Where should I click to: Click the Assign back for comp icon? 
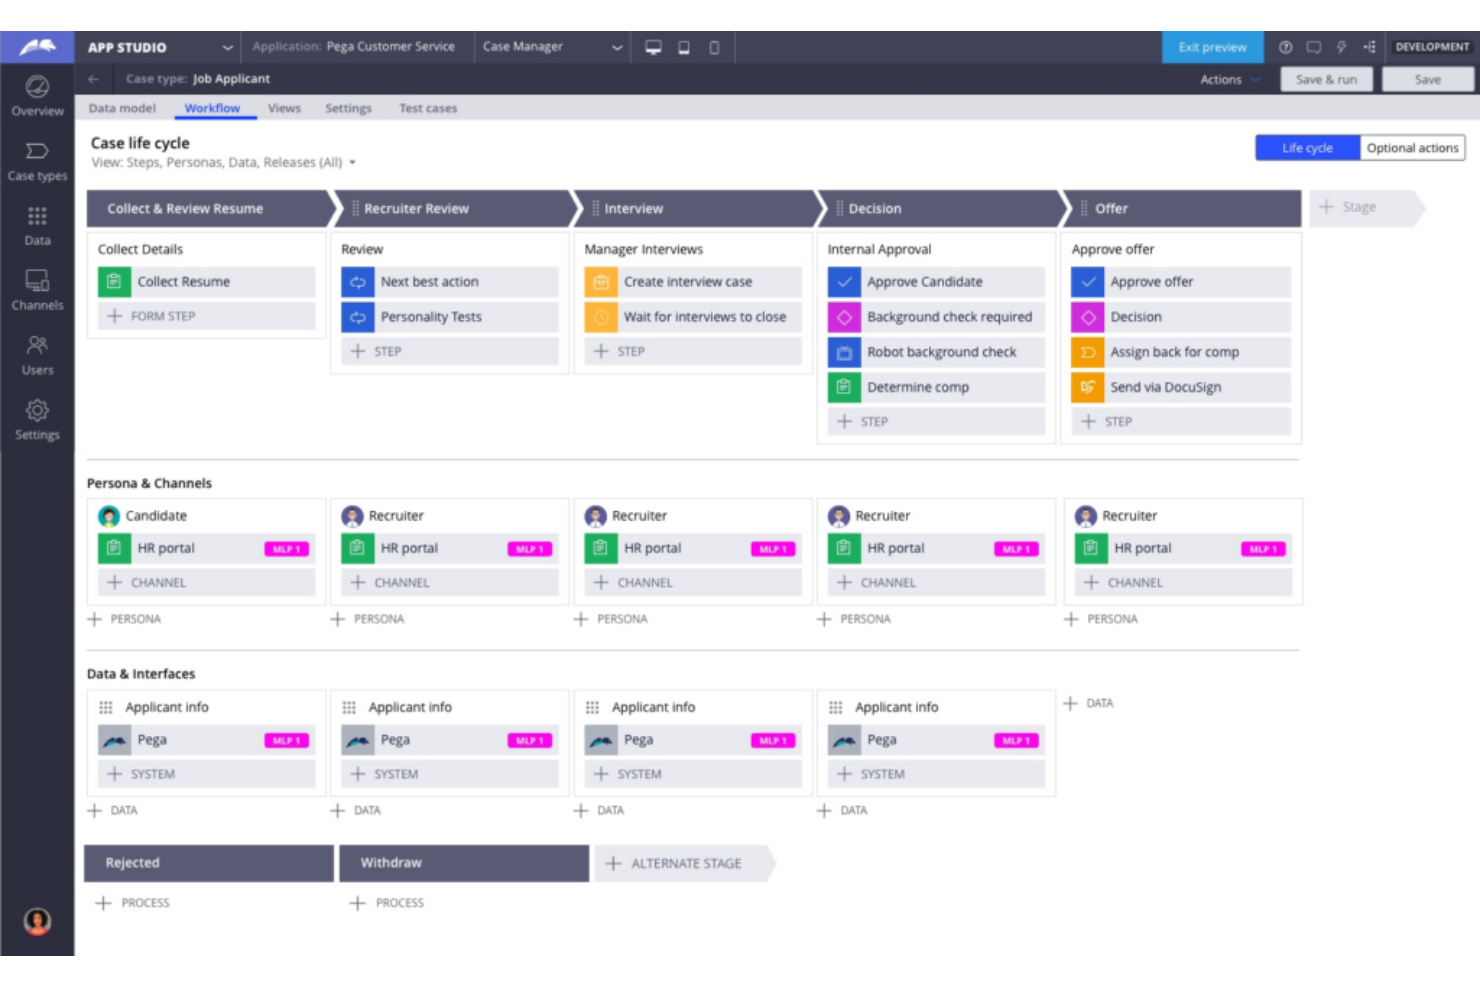(1087, 352)
